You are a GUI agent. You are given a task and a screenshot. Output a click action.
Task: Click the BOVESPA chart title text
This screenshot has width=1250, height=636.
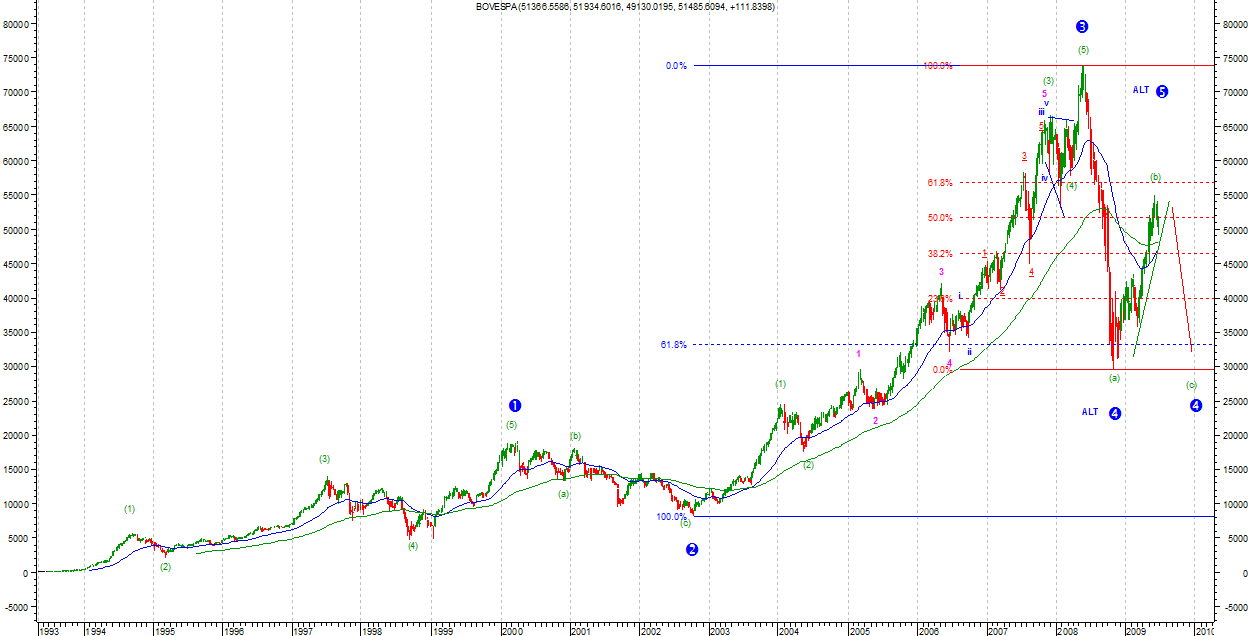click(625, 7)
